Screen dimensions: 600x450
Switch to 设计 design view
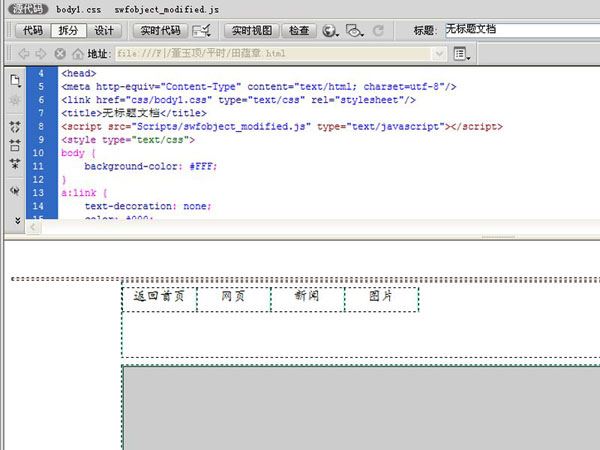pos(104,30)
